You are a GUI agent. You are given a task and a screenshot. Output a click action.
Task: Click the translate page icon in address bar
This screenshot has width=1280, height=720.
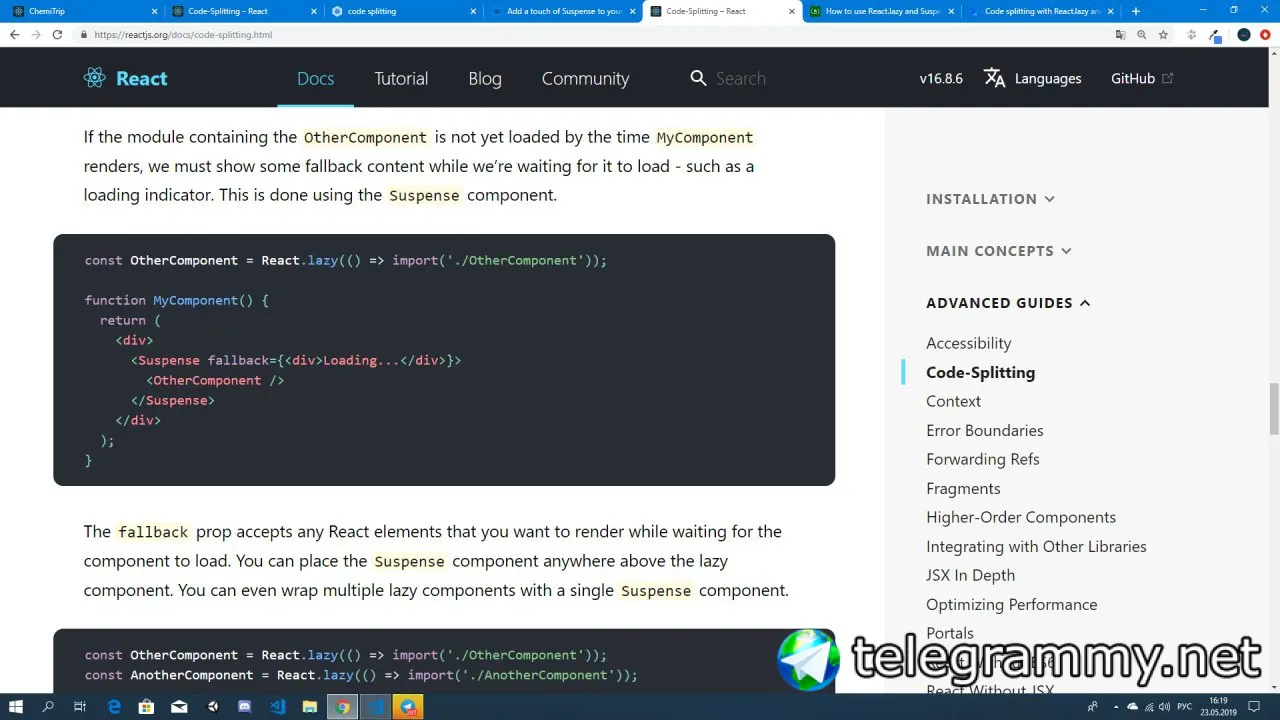tap(1120, 35)
